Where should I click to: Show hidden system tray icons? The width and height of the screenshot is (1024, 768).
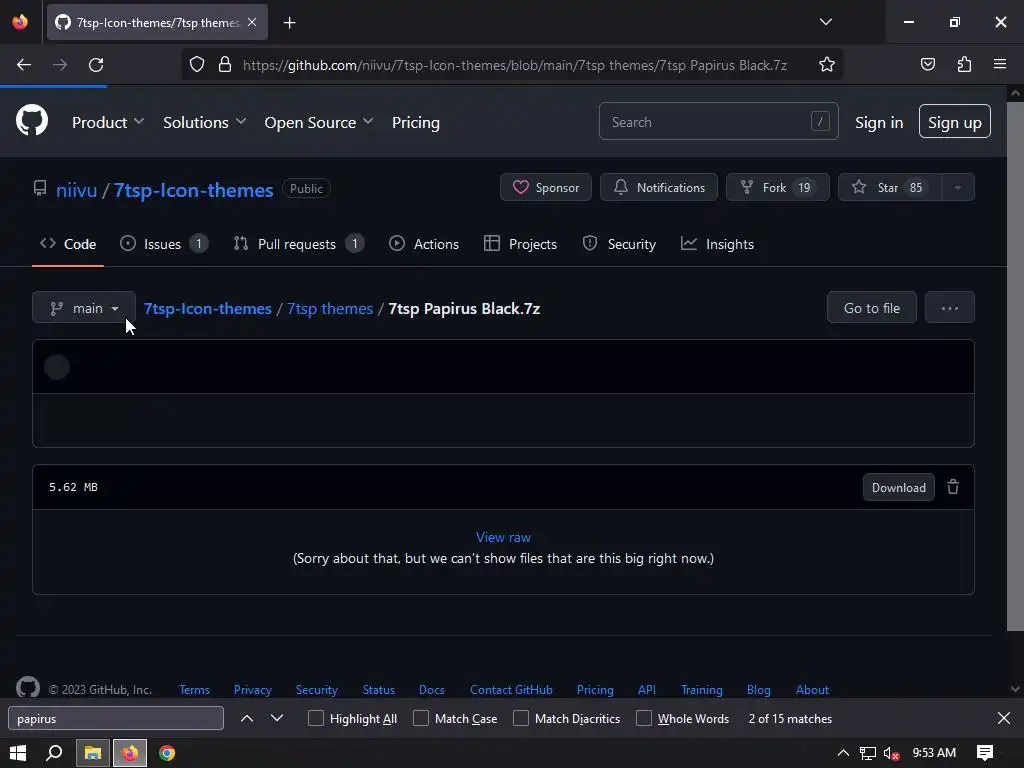tap(843, 753)
